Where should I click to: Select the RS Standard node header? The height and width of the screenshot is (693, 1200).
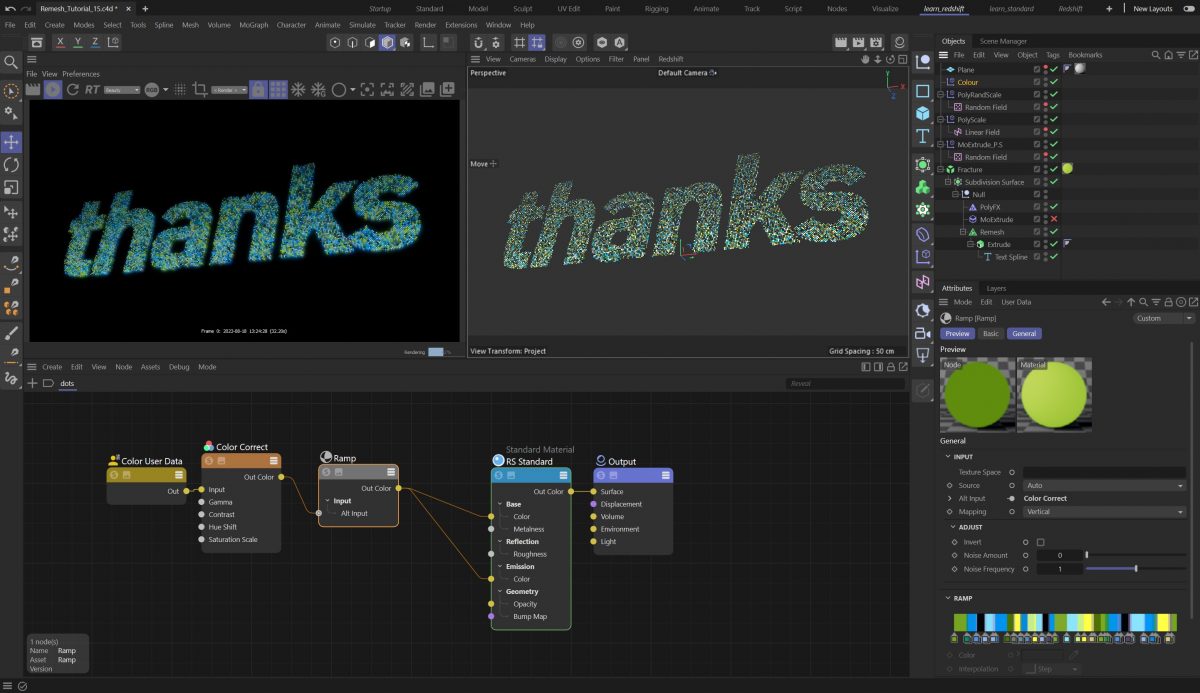(531, 475)
